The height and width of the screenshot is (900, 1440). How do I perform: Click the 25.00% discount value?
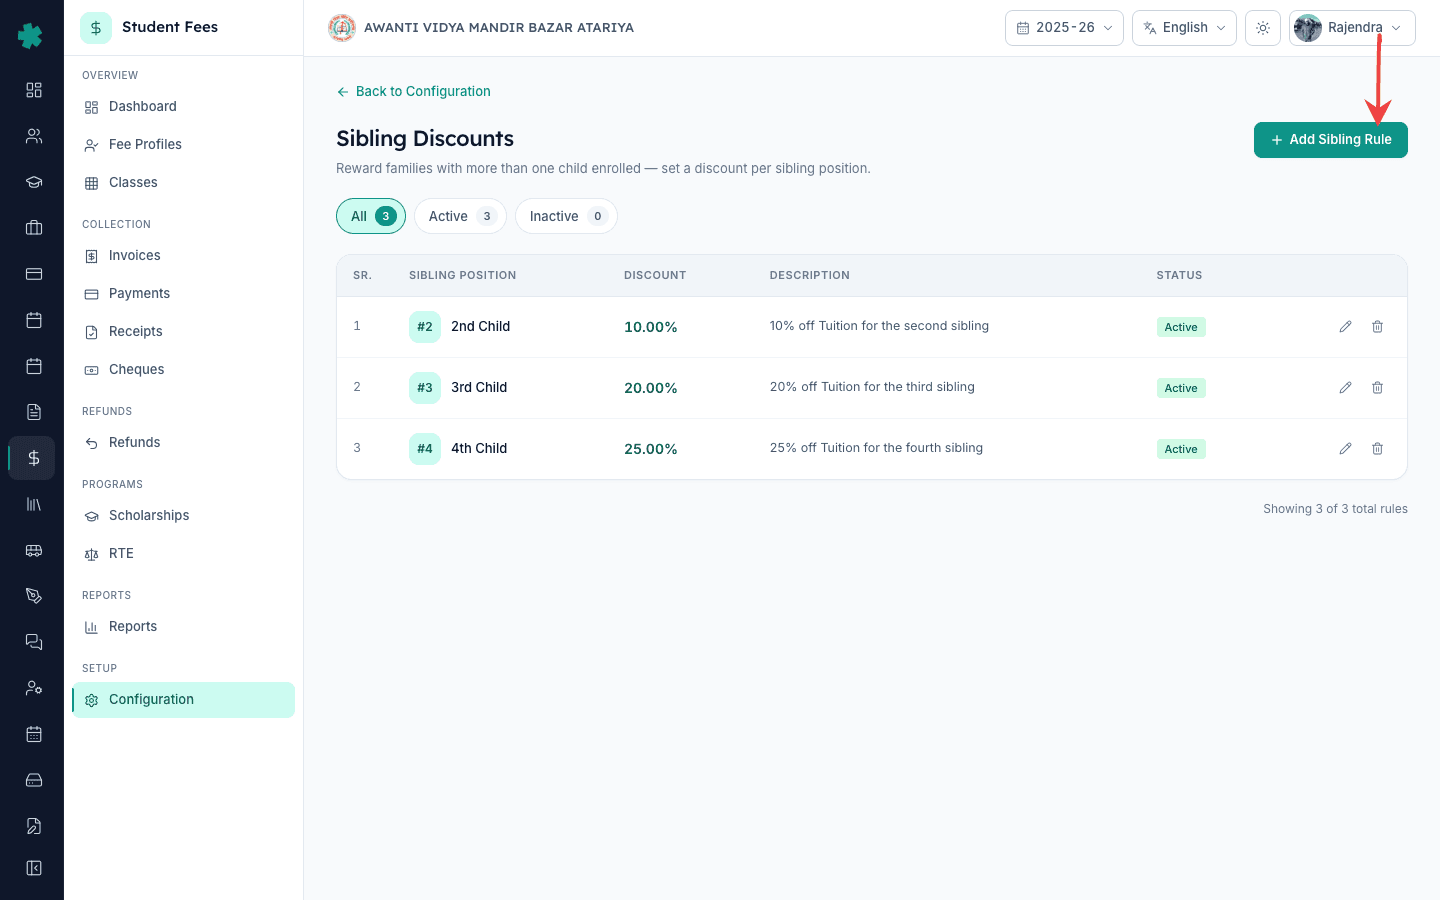[650, 449]
